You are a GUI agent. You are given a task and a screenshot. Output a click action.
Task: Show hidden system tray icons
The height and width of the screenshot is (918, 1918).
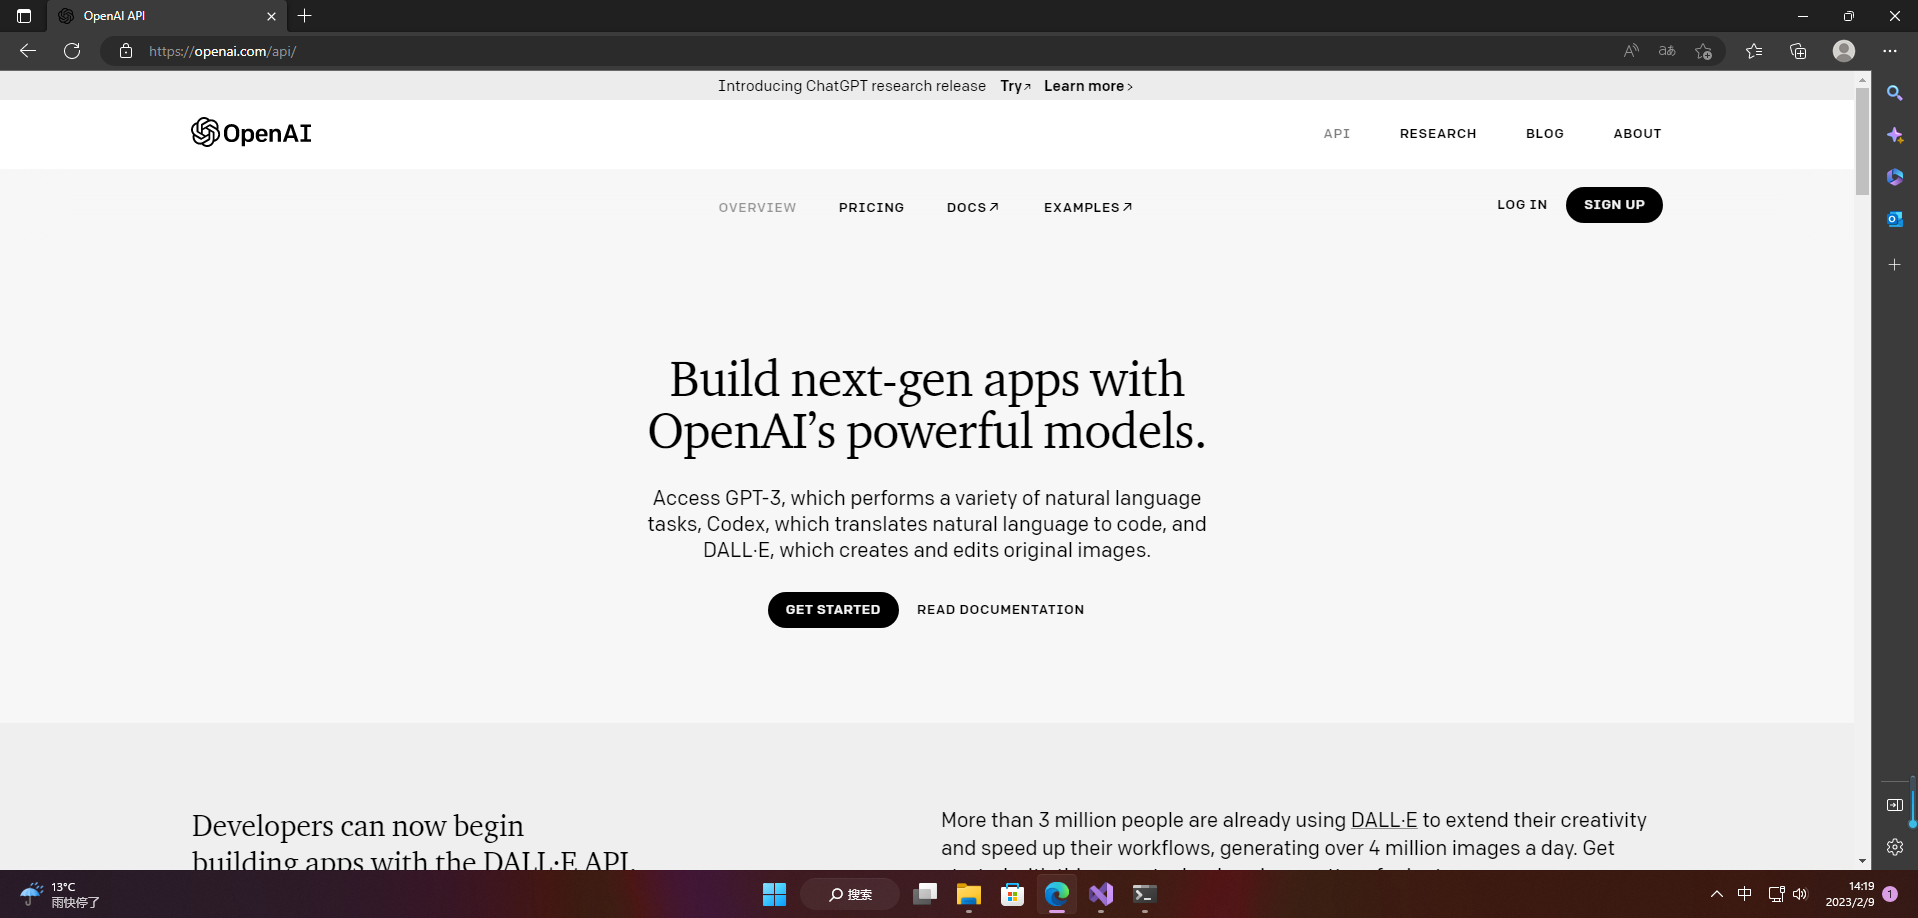tap(1717, 894)
